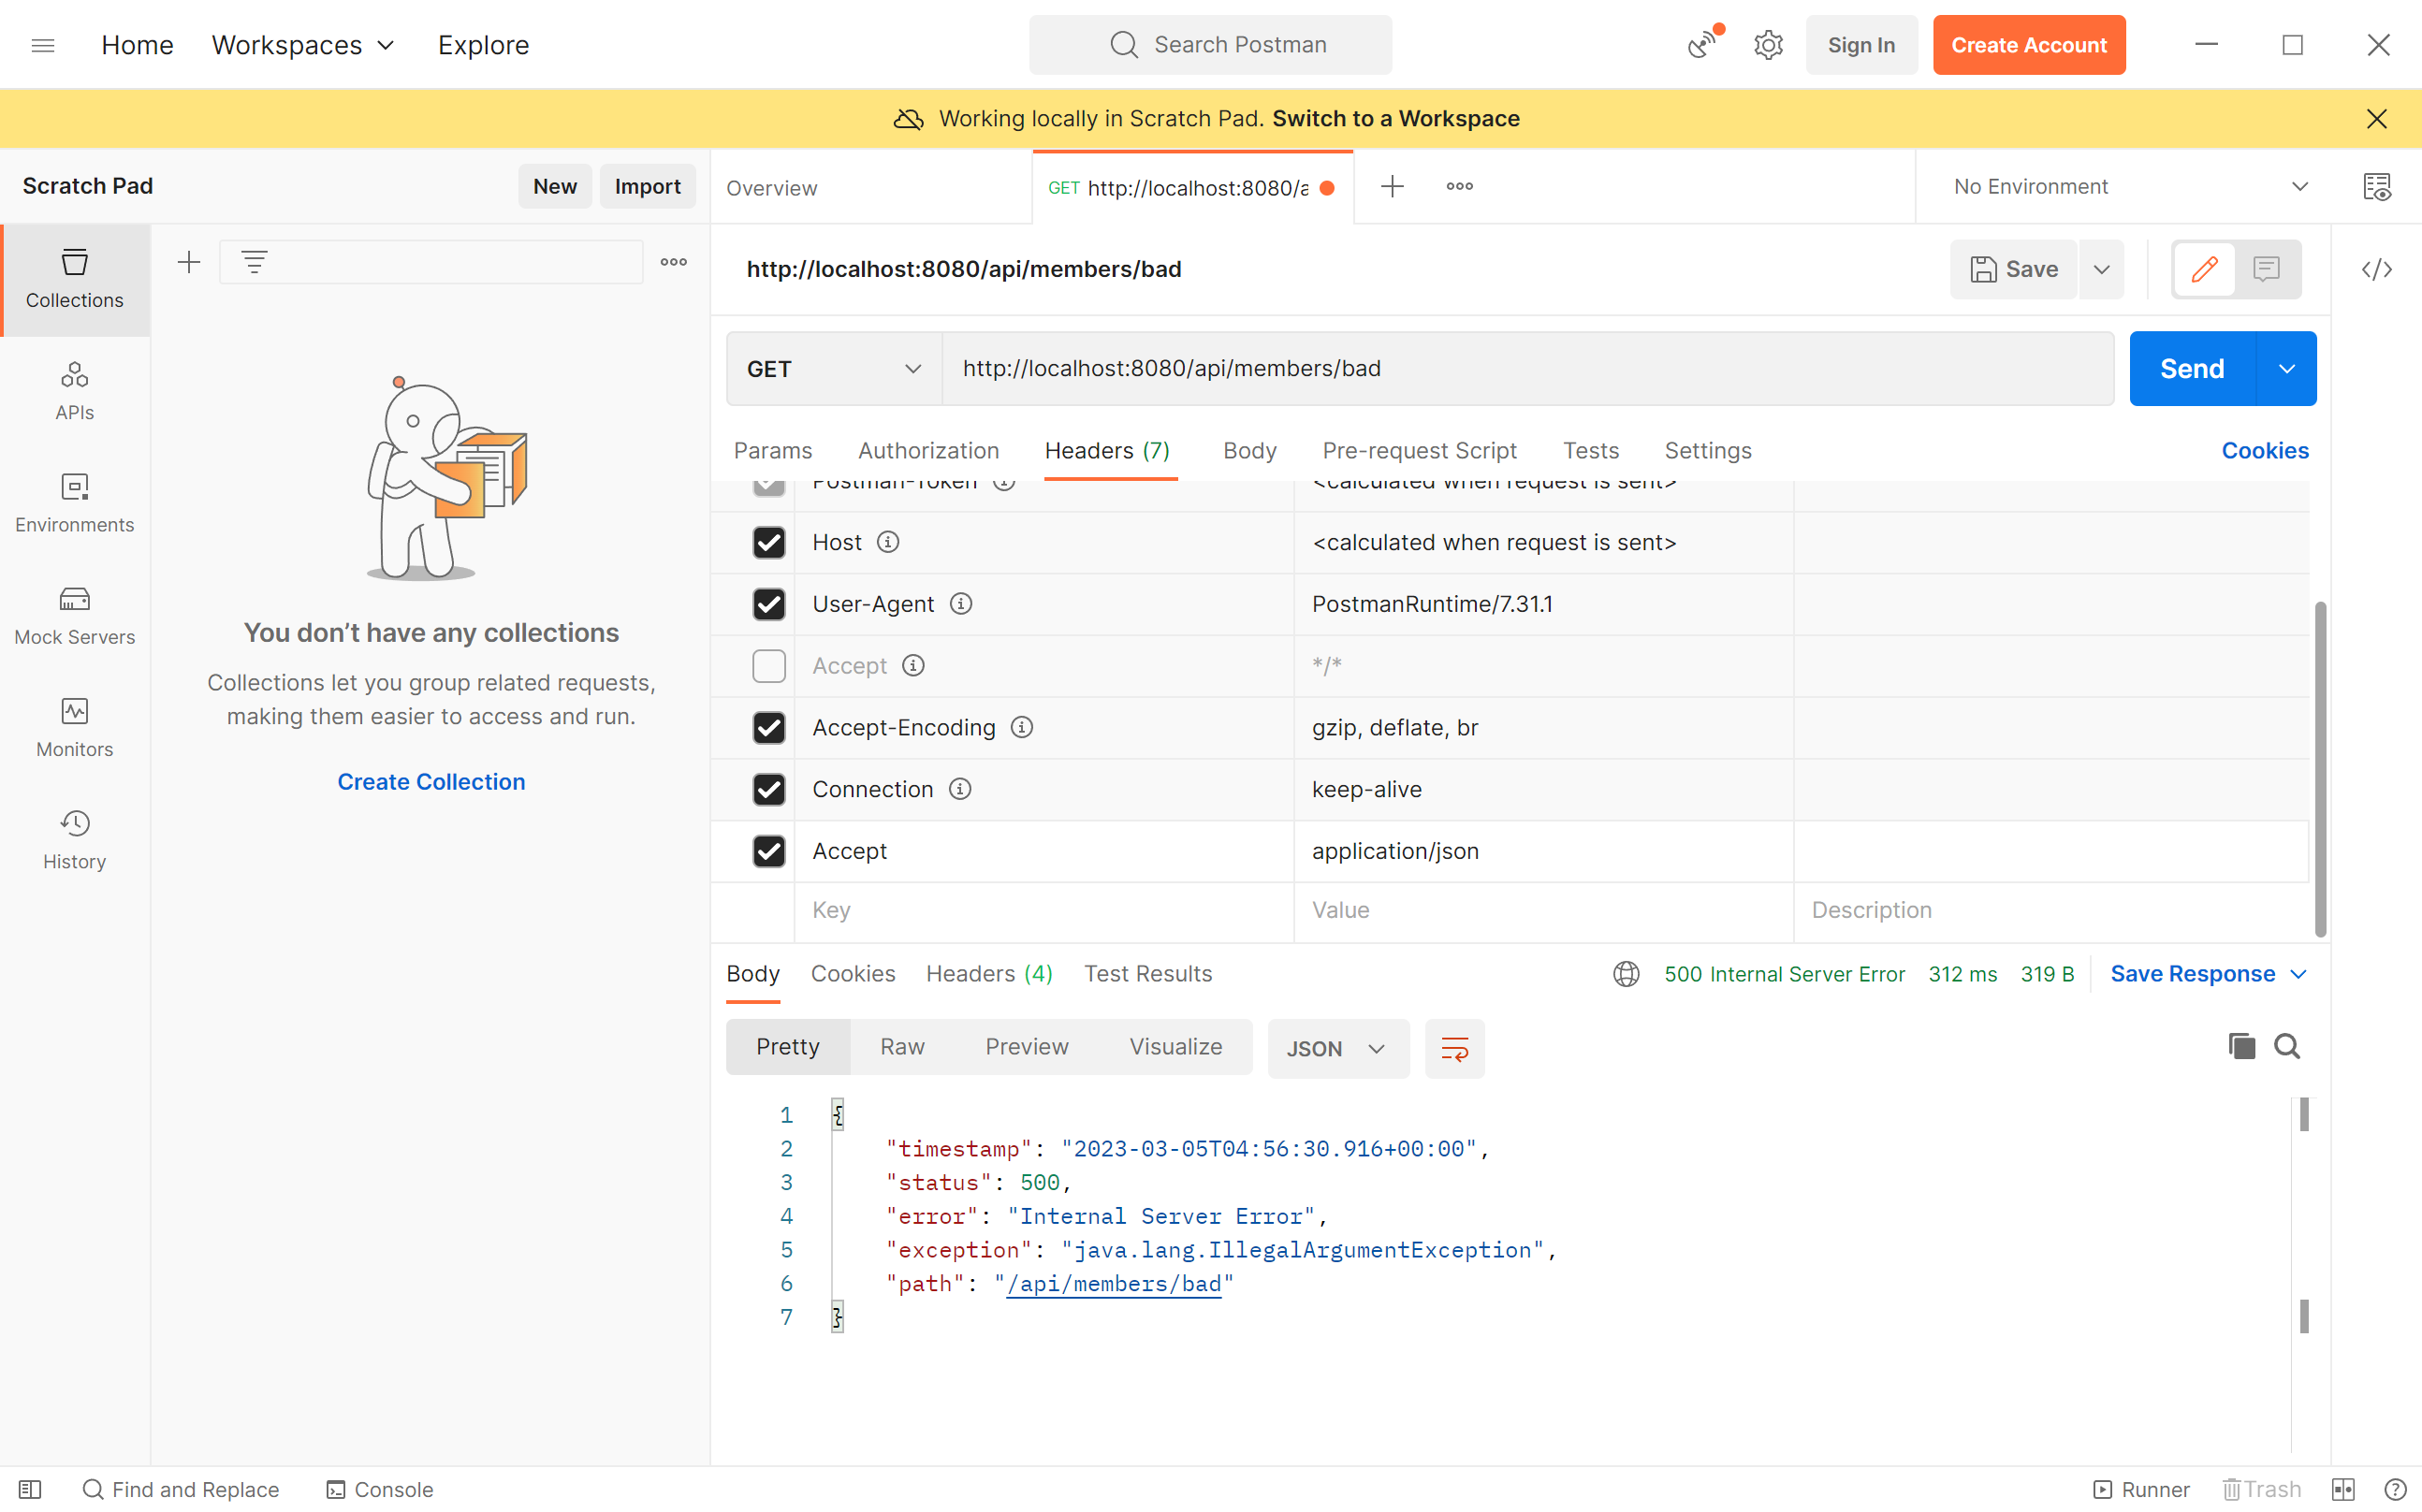This screenshot has height=1512, width=2422.
Task: Open the environment quick look icon
Action: point(2377,187)
